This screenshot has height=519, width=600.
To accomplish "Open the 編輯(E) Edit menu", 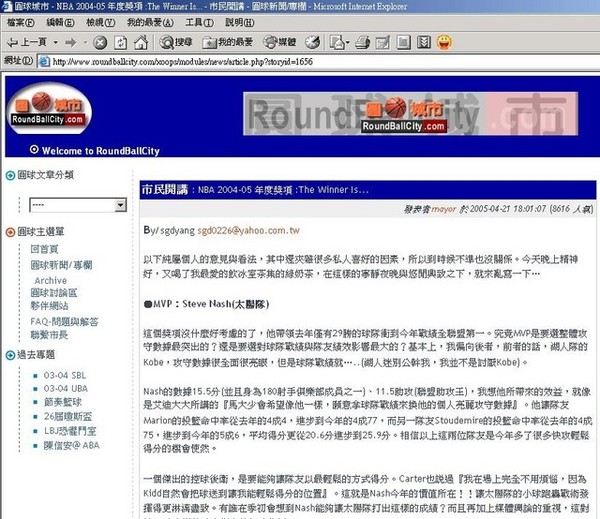I will pos(60,23).
